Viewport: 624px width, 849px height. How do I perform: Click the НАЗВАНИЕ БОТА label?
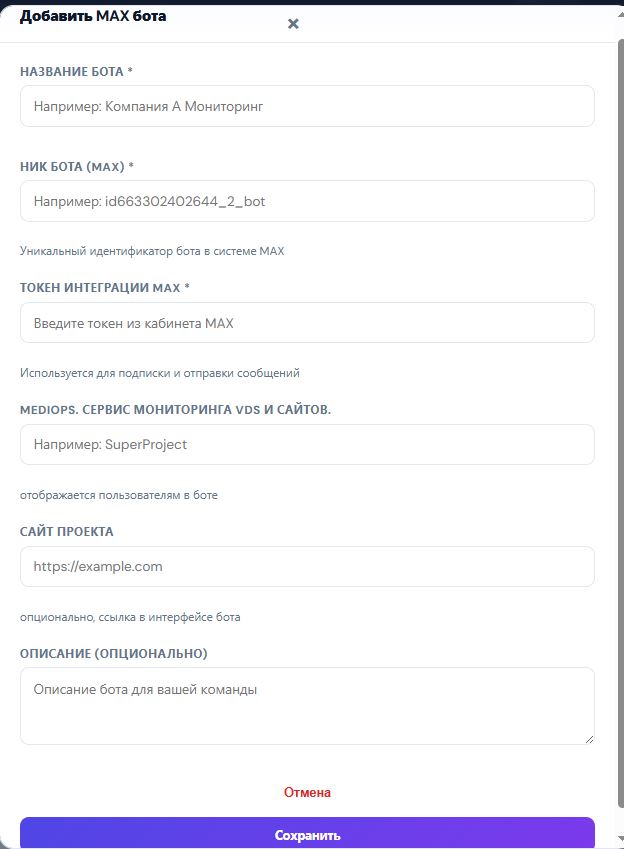(x=76, y=71)
